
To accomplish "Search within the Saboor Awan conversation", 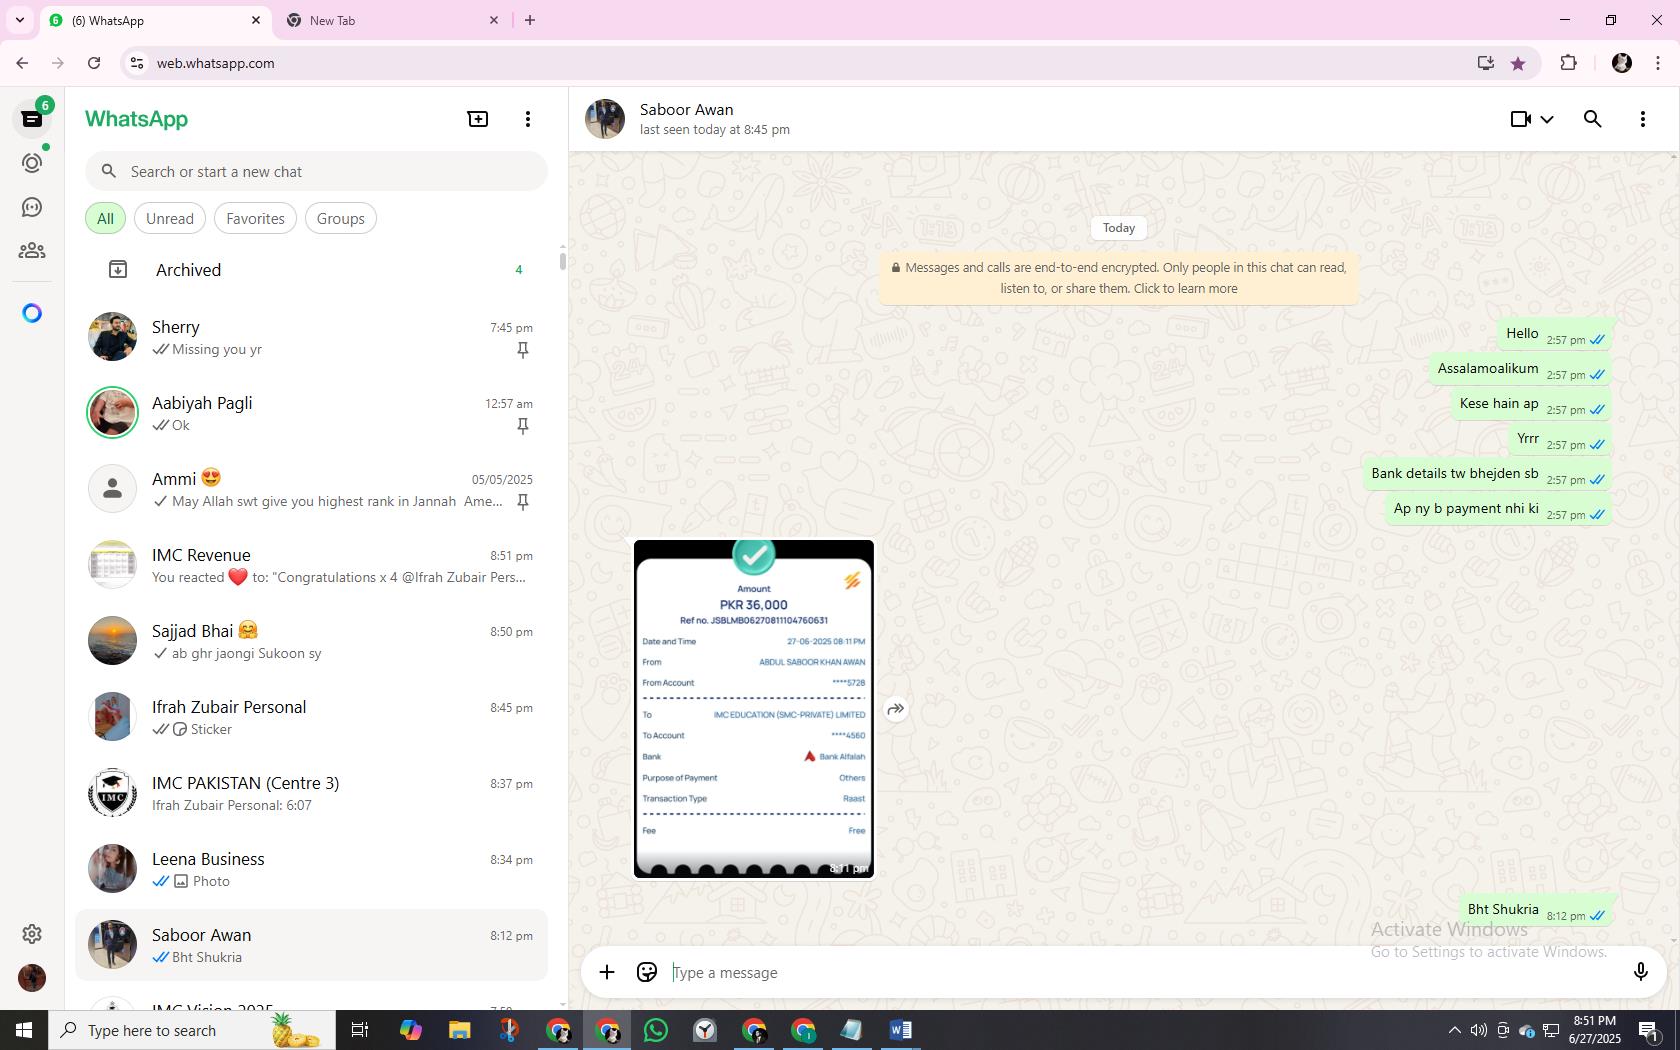I will pyautogui.click(x=1593, y=119).
